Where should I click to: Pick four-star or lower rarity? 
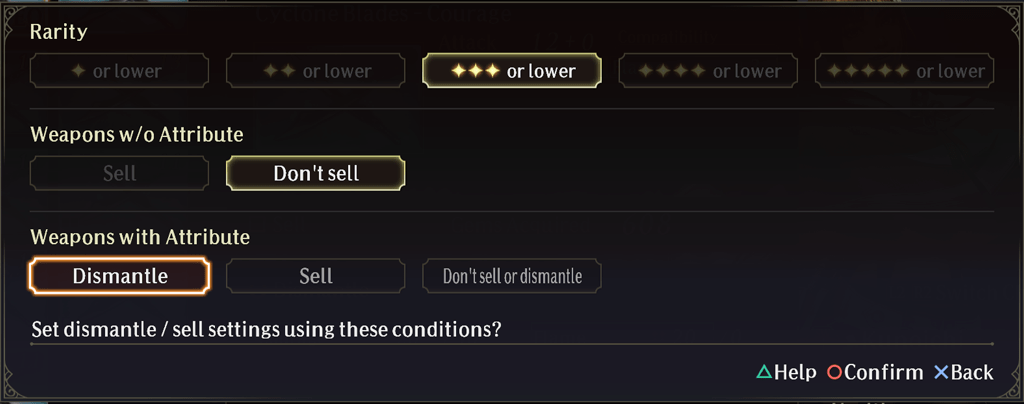(x=708, y=70)
